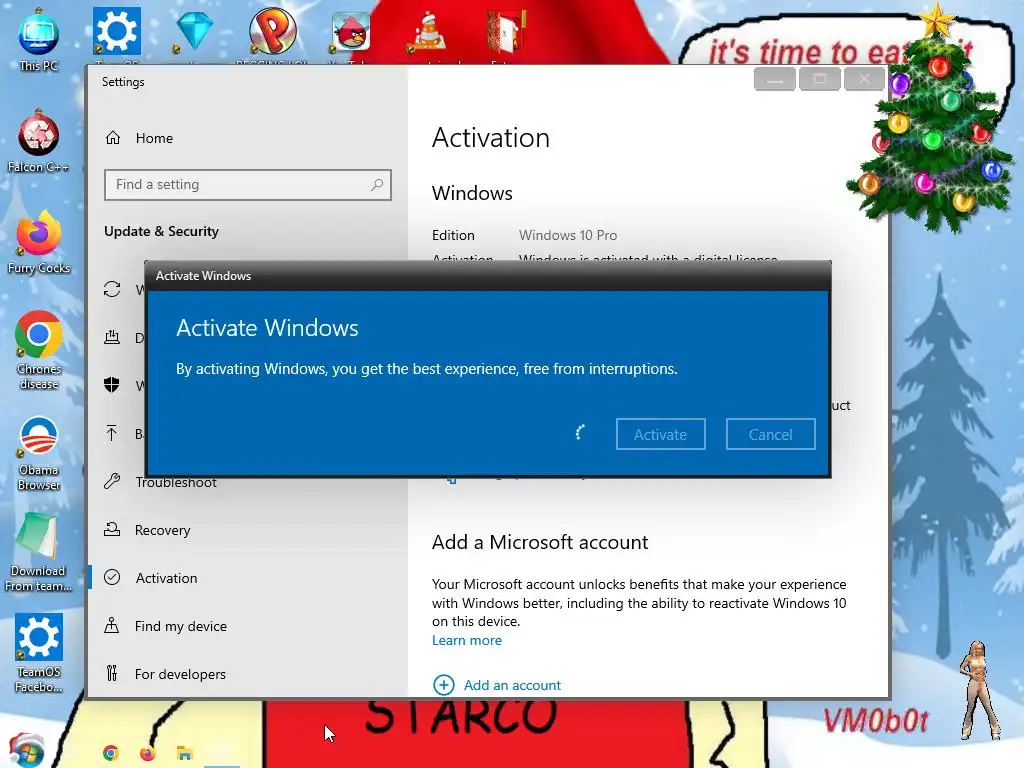Open the Firefox desktop shortcut
The height and width of the screenshot is (768, 1024).
39,243
